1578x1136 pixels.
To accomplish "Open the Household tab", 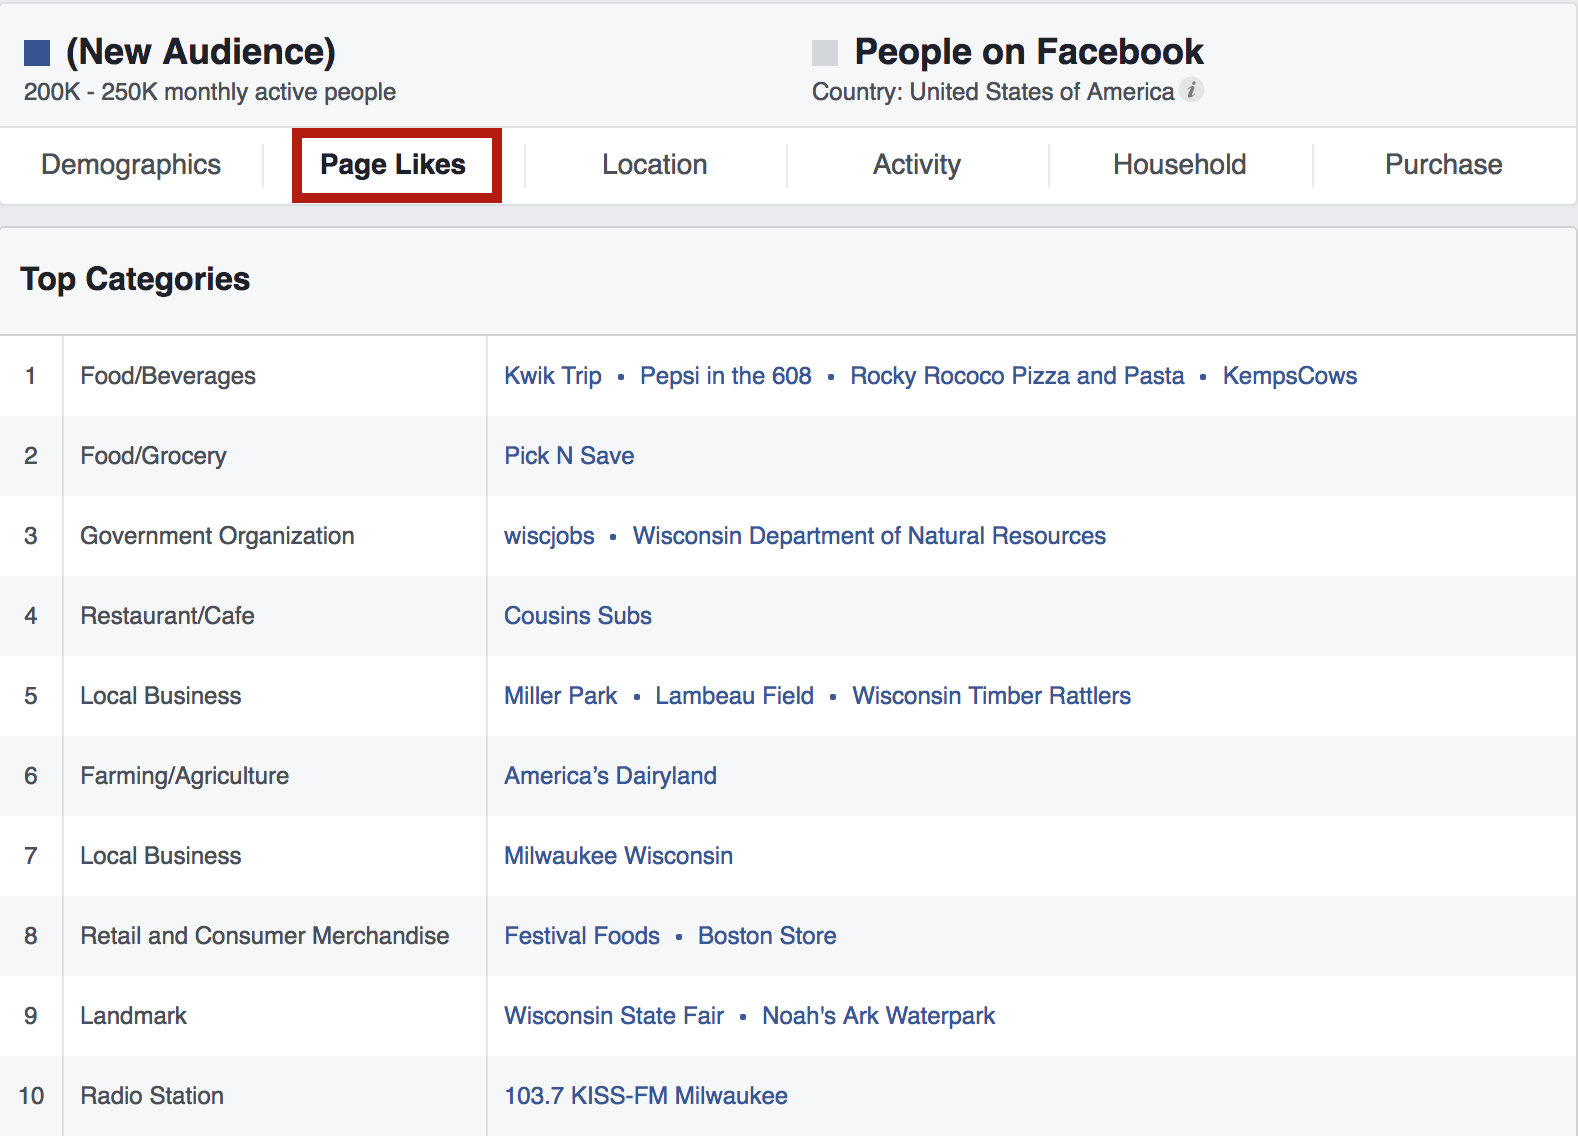I will pos(1180,165).
